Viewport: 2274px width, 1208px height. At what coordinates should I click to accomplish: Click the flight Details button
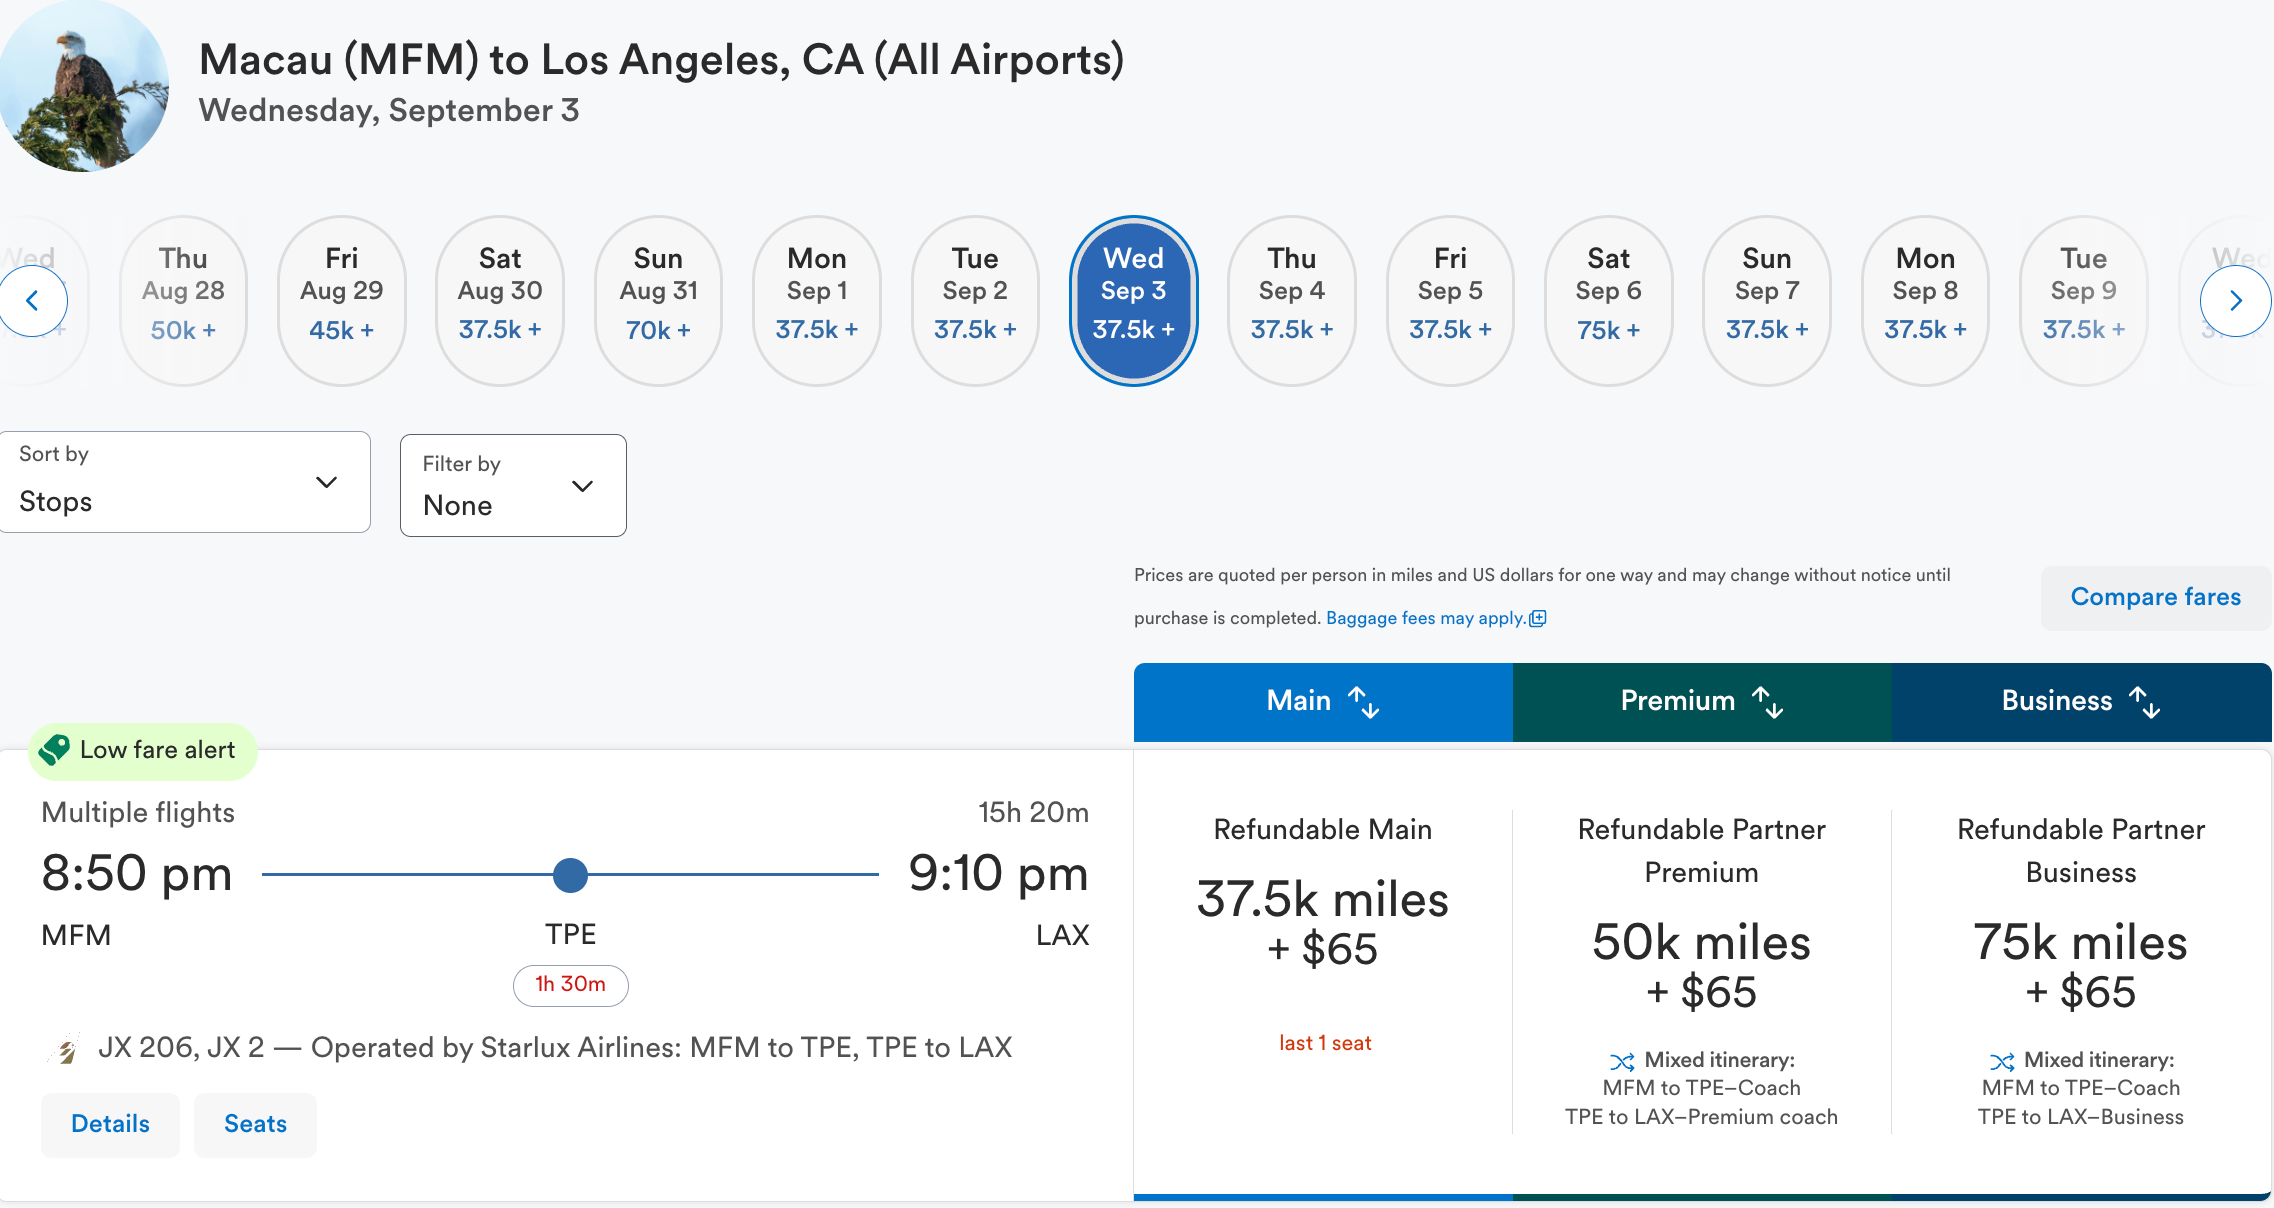click(x=110, y=1124)
